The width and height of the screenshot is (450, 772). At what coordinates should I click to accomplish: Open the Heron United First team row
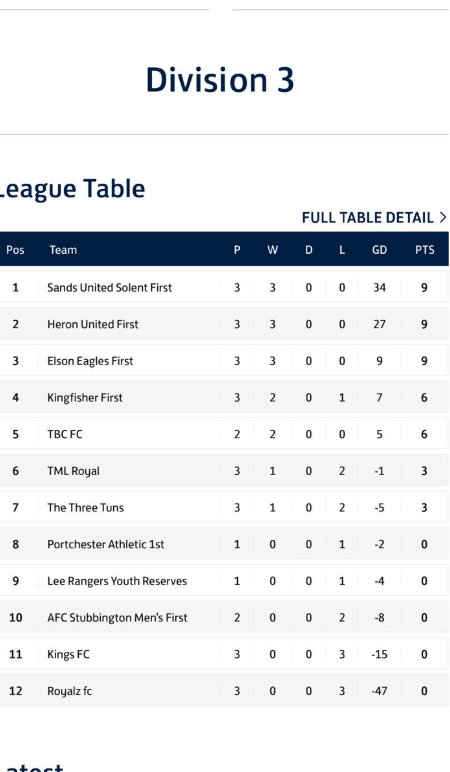pos(93,324)
